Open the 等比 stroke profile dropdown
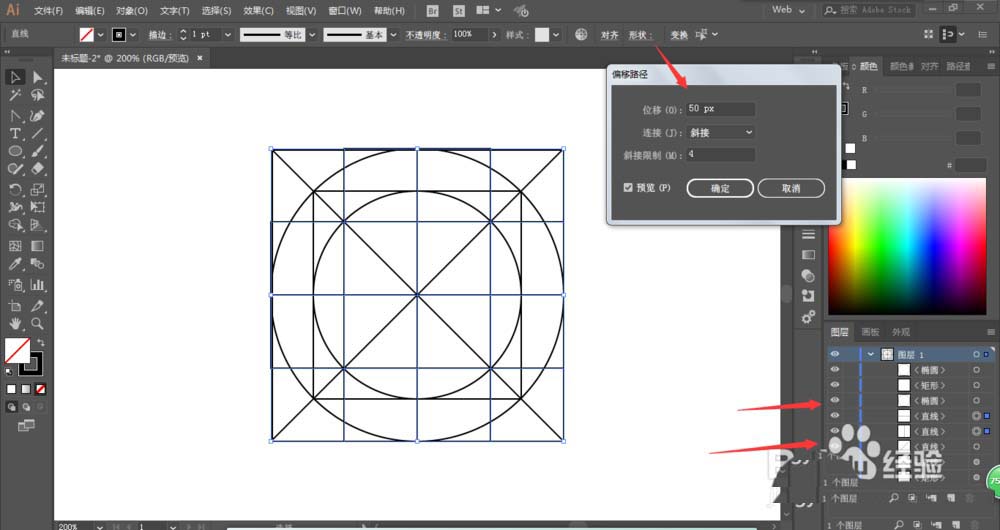The height and width of the screenshot is (530, 1000). (312, 34)
